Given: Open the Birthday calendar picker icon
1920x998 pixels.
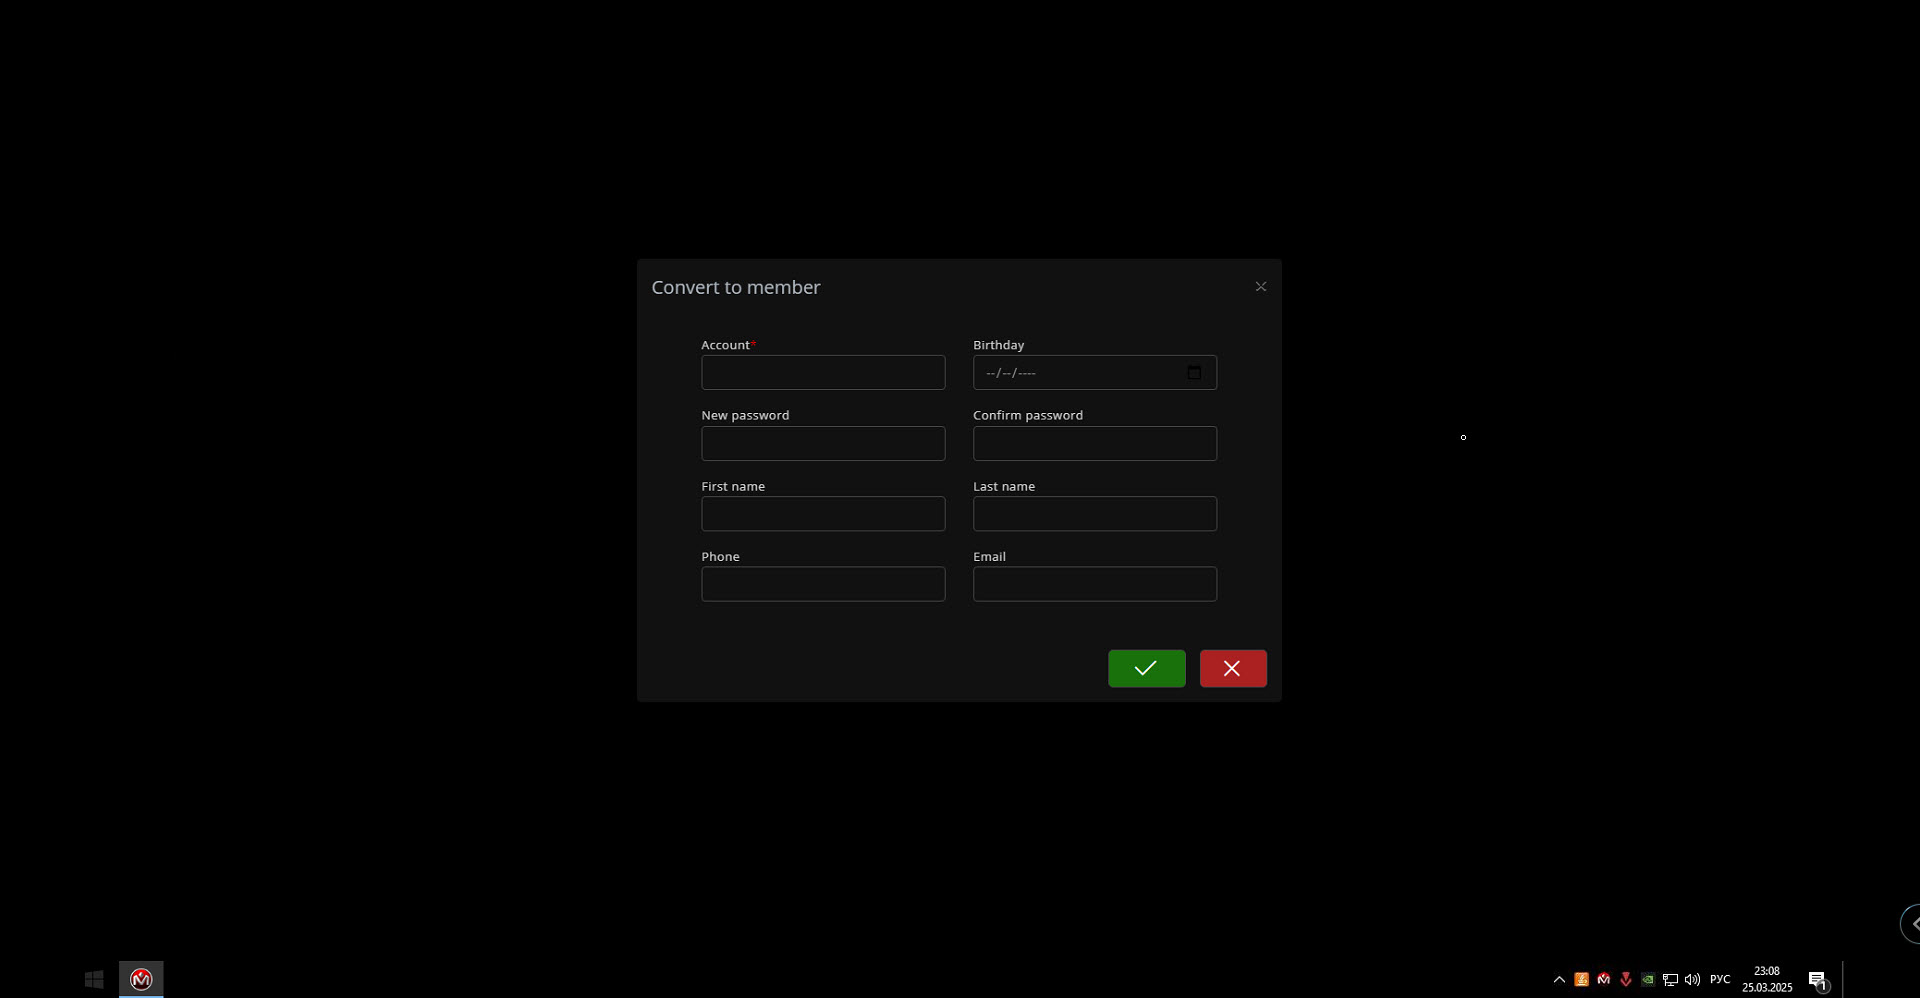Looking at the screenshot, I should click(x=1194, y=373).
